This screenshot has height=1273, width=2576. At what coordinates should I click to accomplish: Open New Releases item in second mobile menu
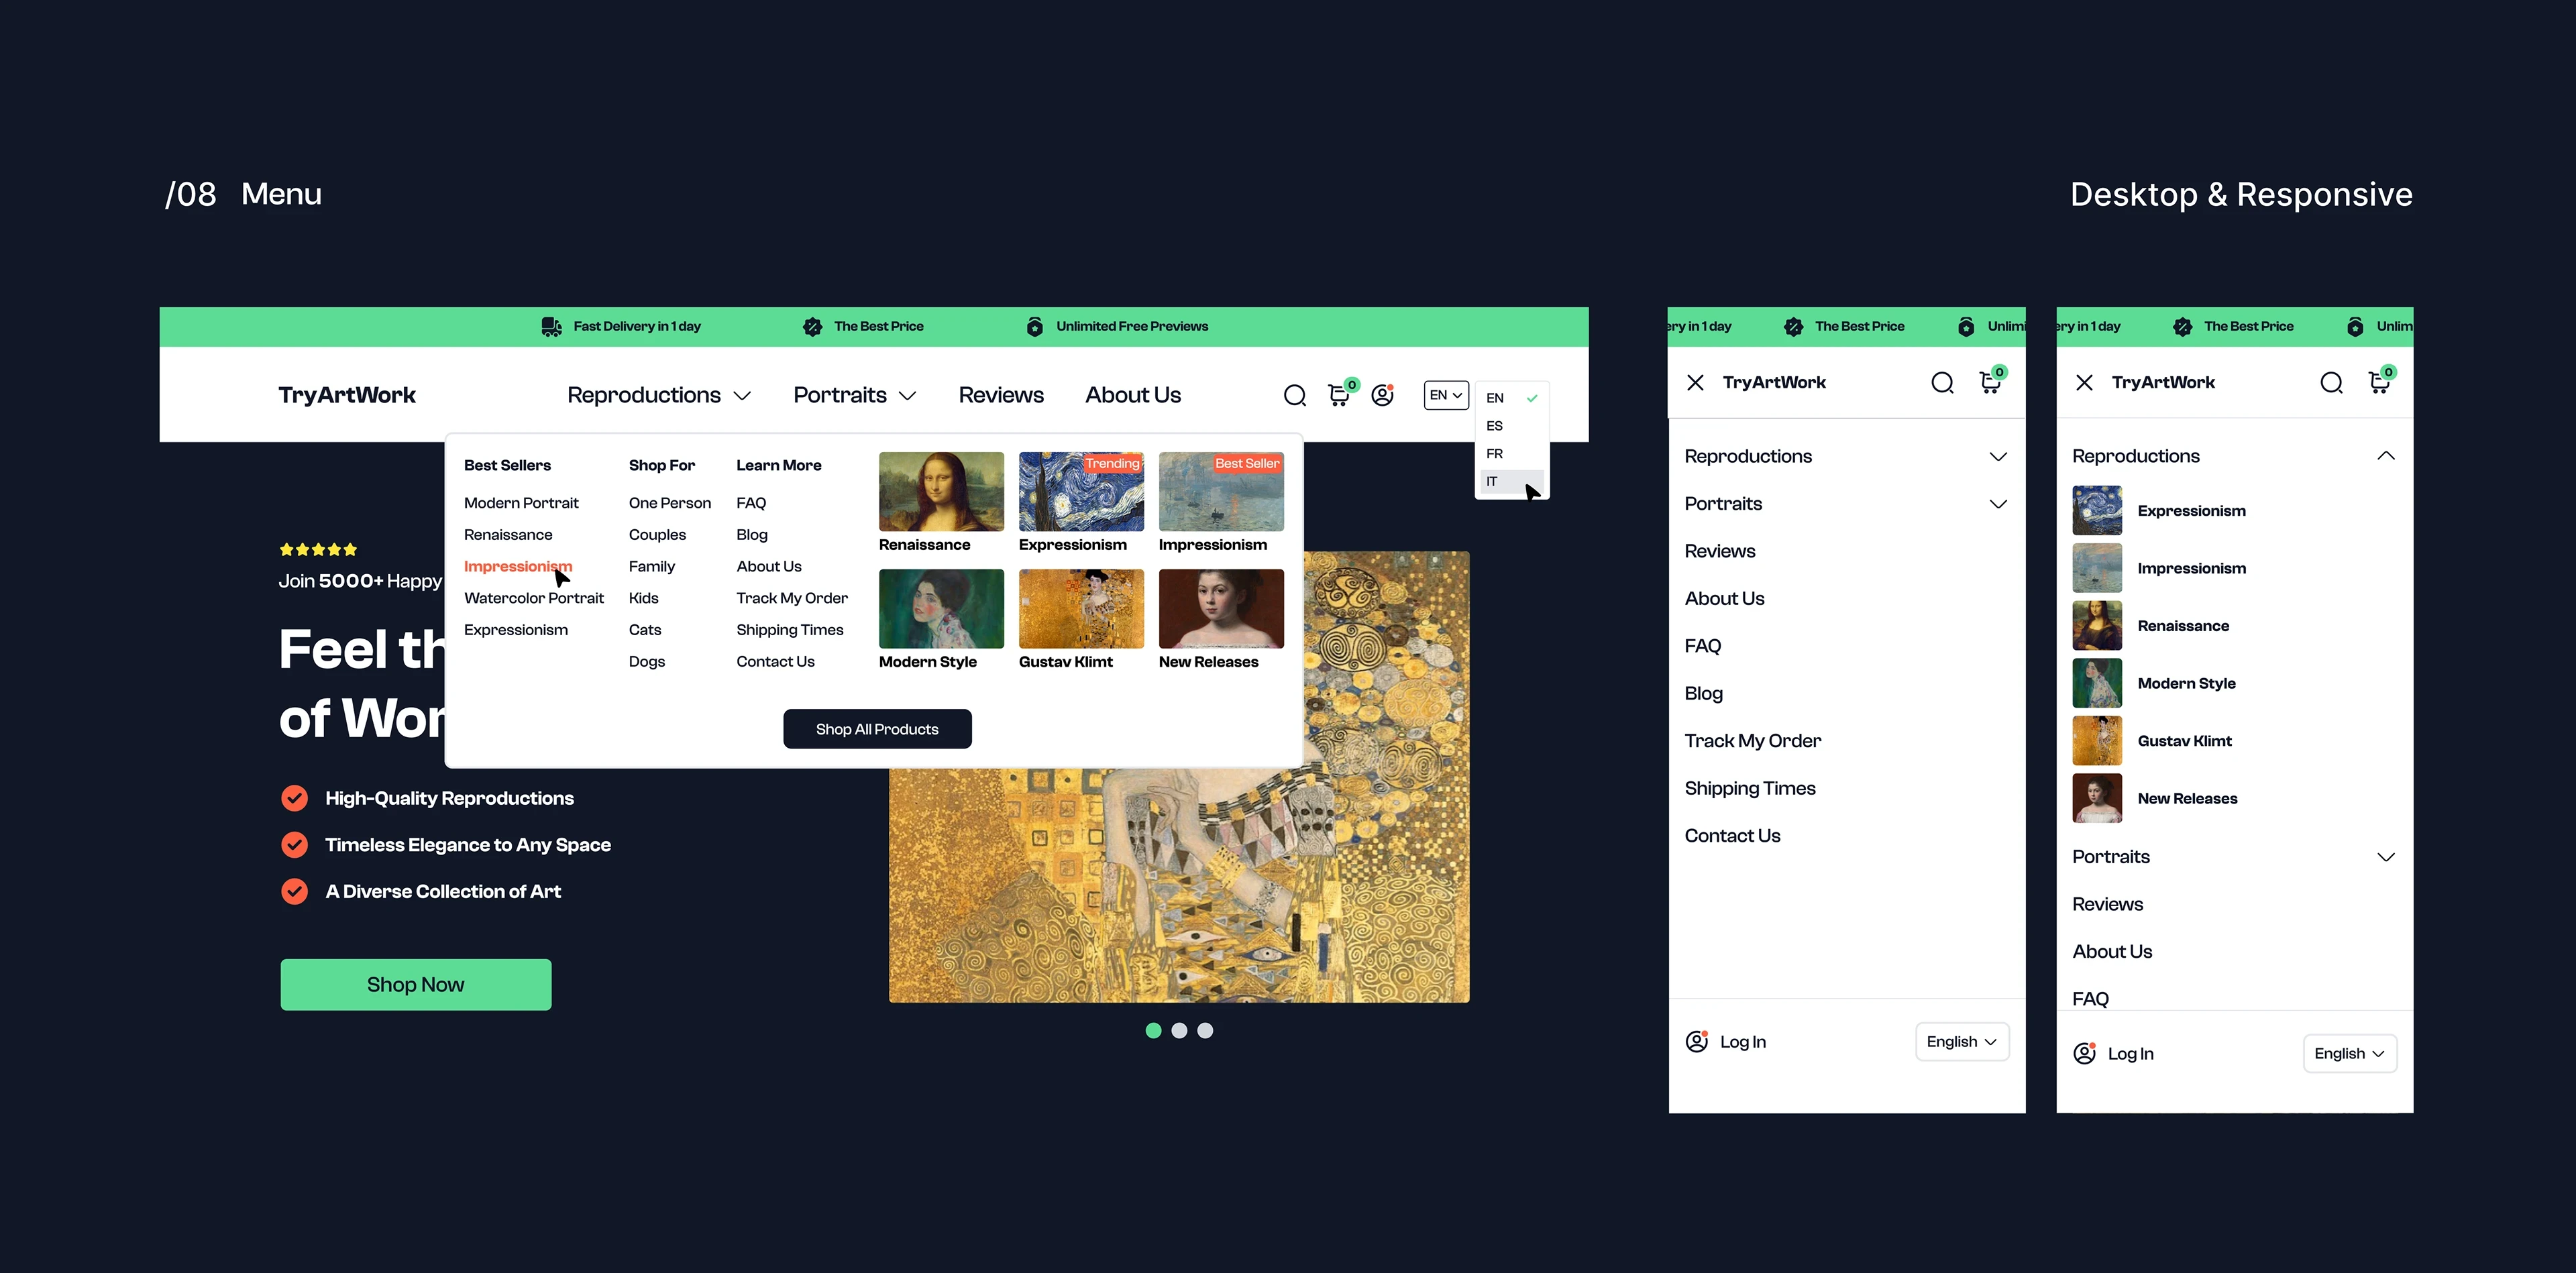pyautogui.click(x=2235, y=798)
